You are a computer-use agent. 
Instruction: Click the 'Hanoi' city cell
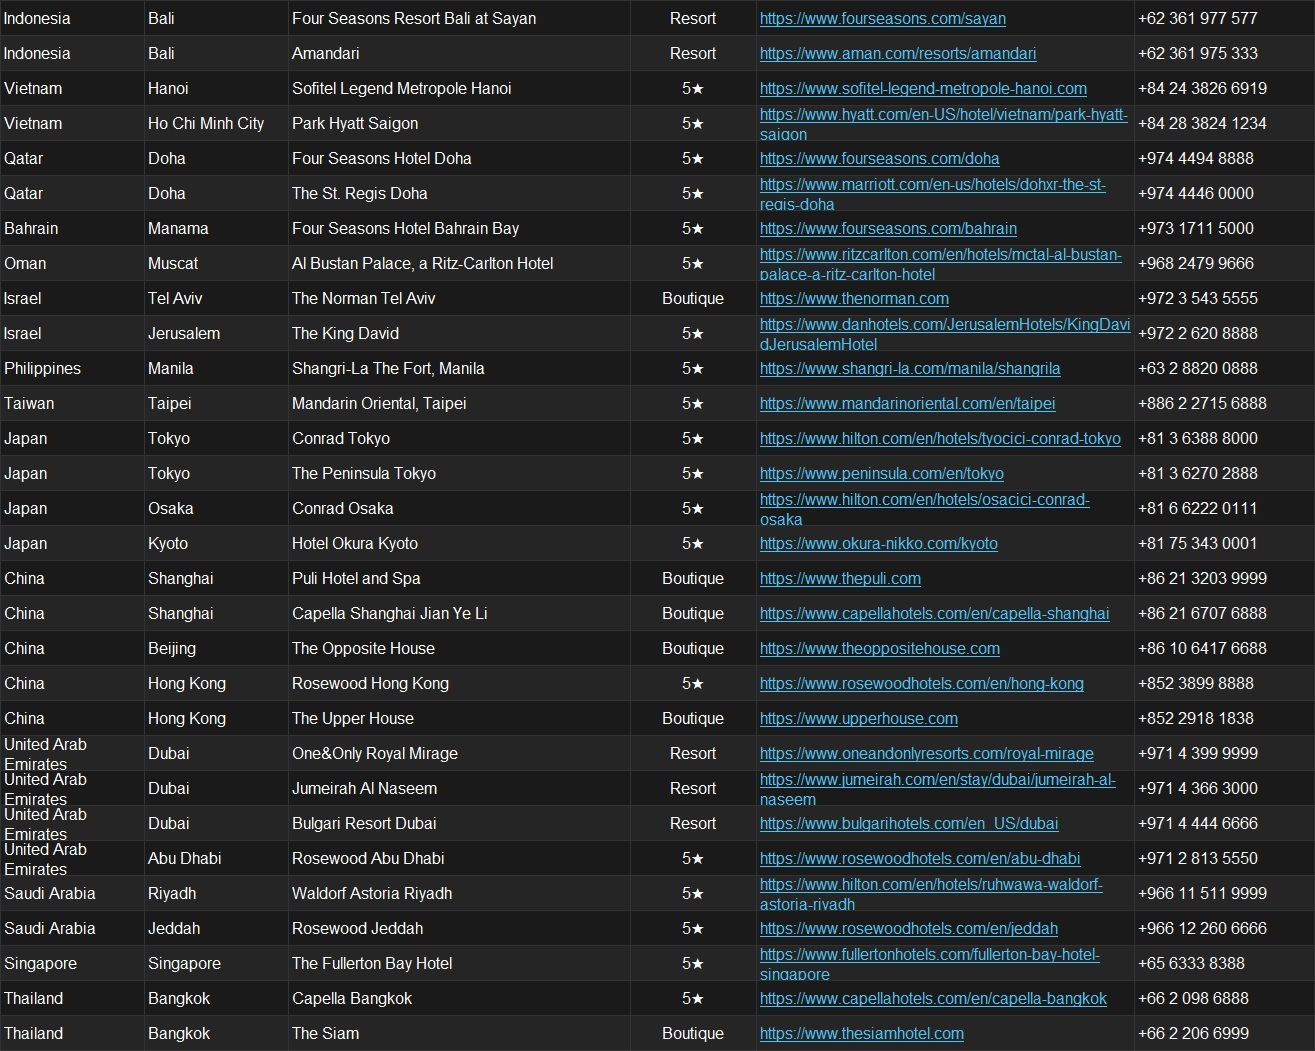coord(216,89)
